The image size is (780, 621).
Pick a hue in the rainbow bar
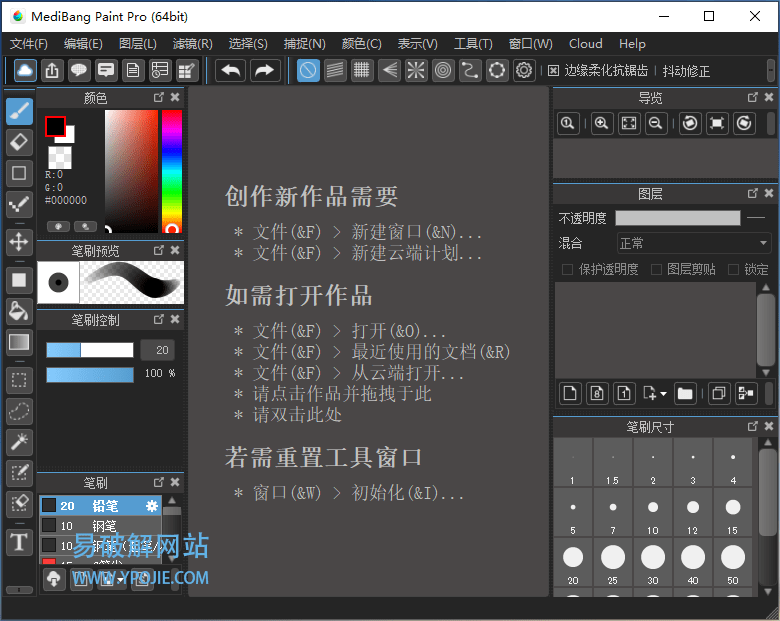pos(172,171)
